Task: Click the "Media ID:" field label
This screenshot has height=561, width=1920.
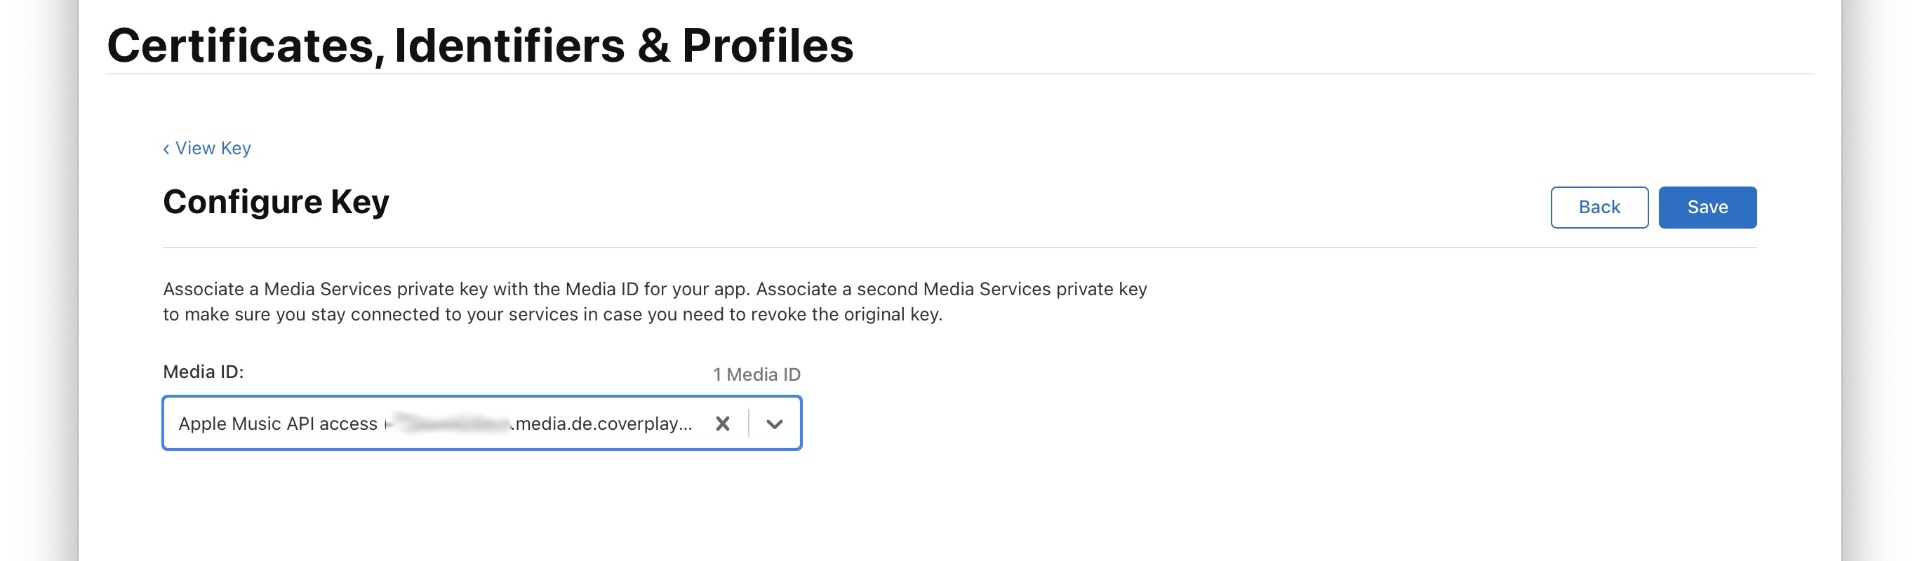Action: coord(203,372)
